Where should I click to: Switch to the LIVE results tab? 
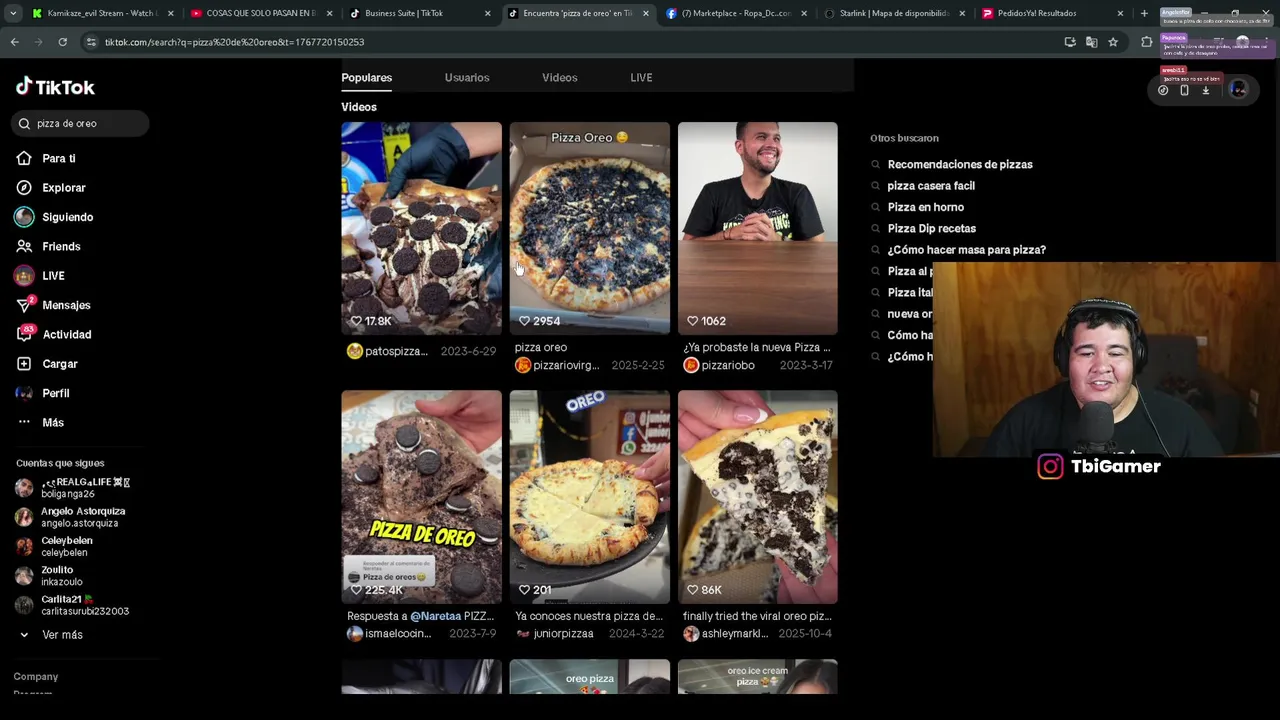pyautogui.click(x=641, y=77)
